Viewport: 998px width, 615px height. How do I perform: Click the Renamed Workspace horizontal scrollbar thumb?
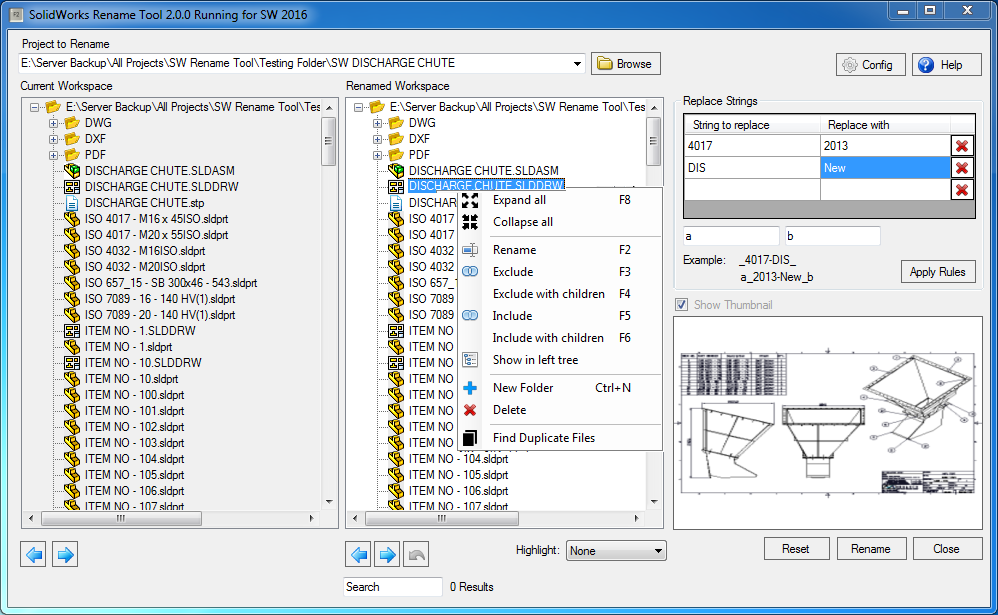(x=442, y=519)
